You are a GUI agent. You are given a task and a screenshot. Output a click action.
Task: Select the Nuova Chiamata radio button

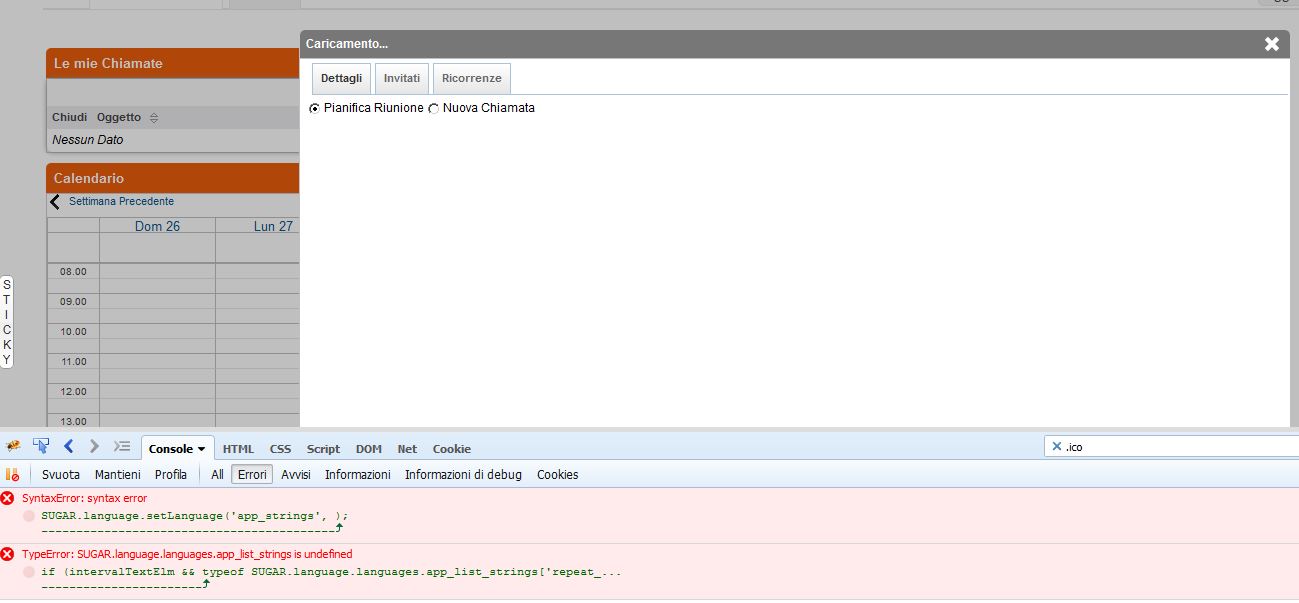pyautogui.click(x=433, y=108)
